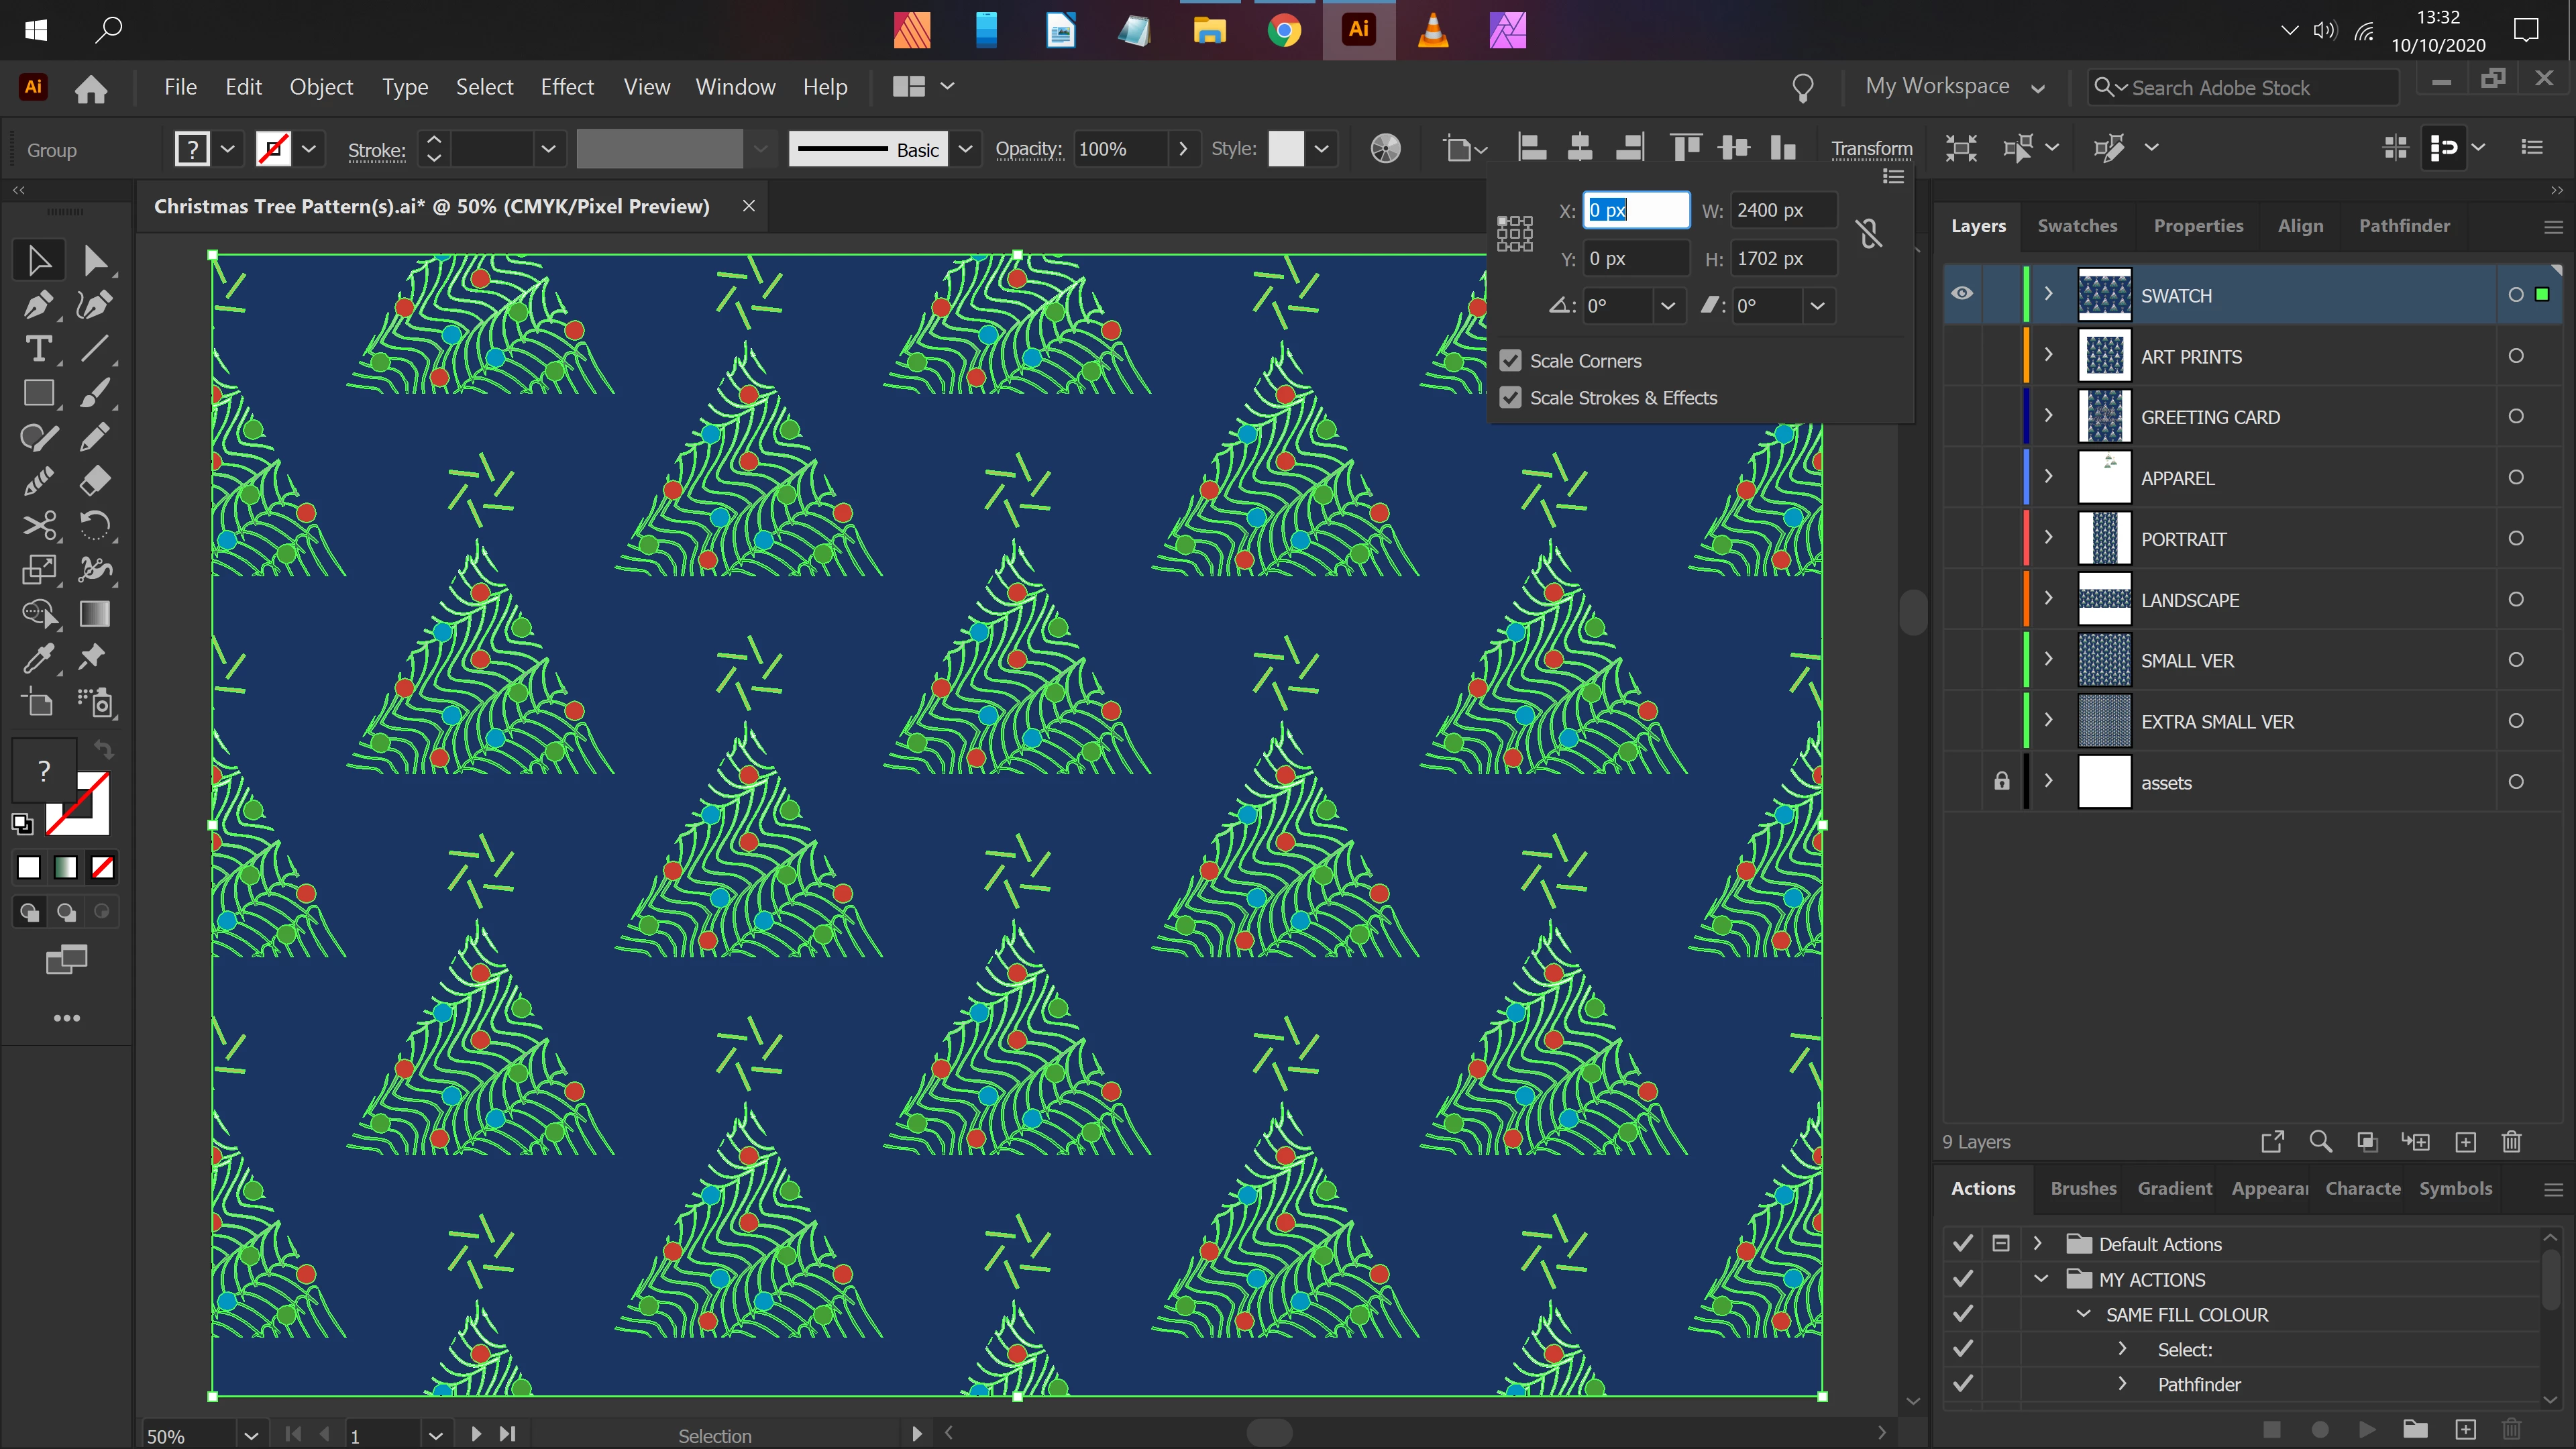Open the Effect menu

567,87
